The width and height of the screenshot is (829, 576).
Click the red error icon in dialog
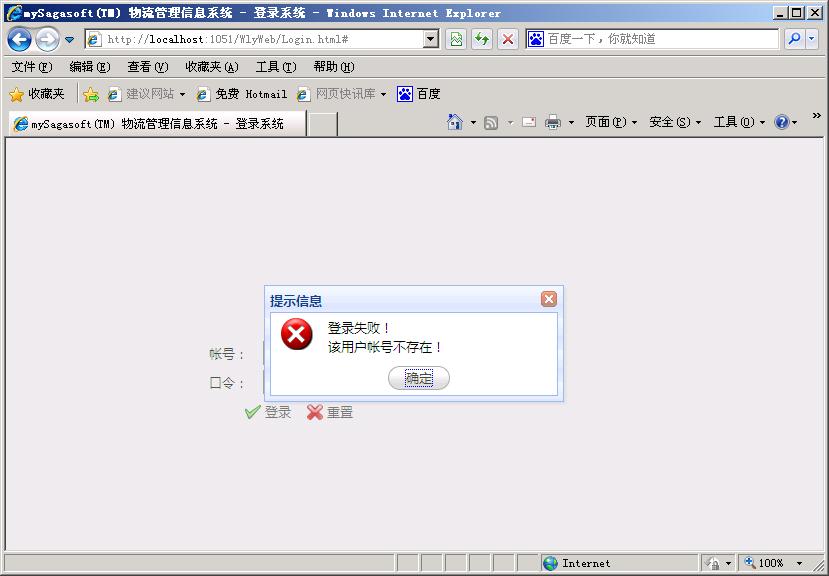click(x=297, y=334)
